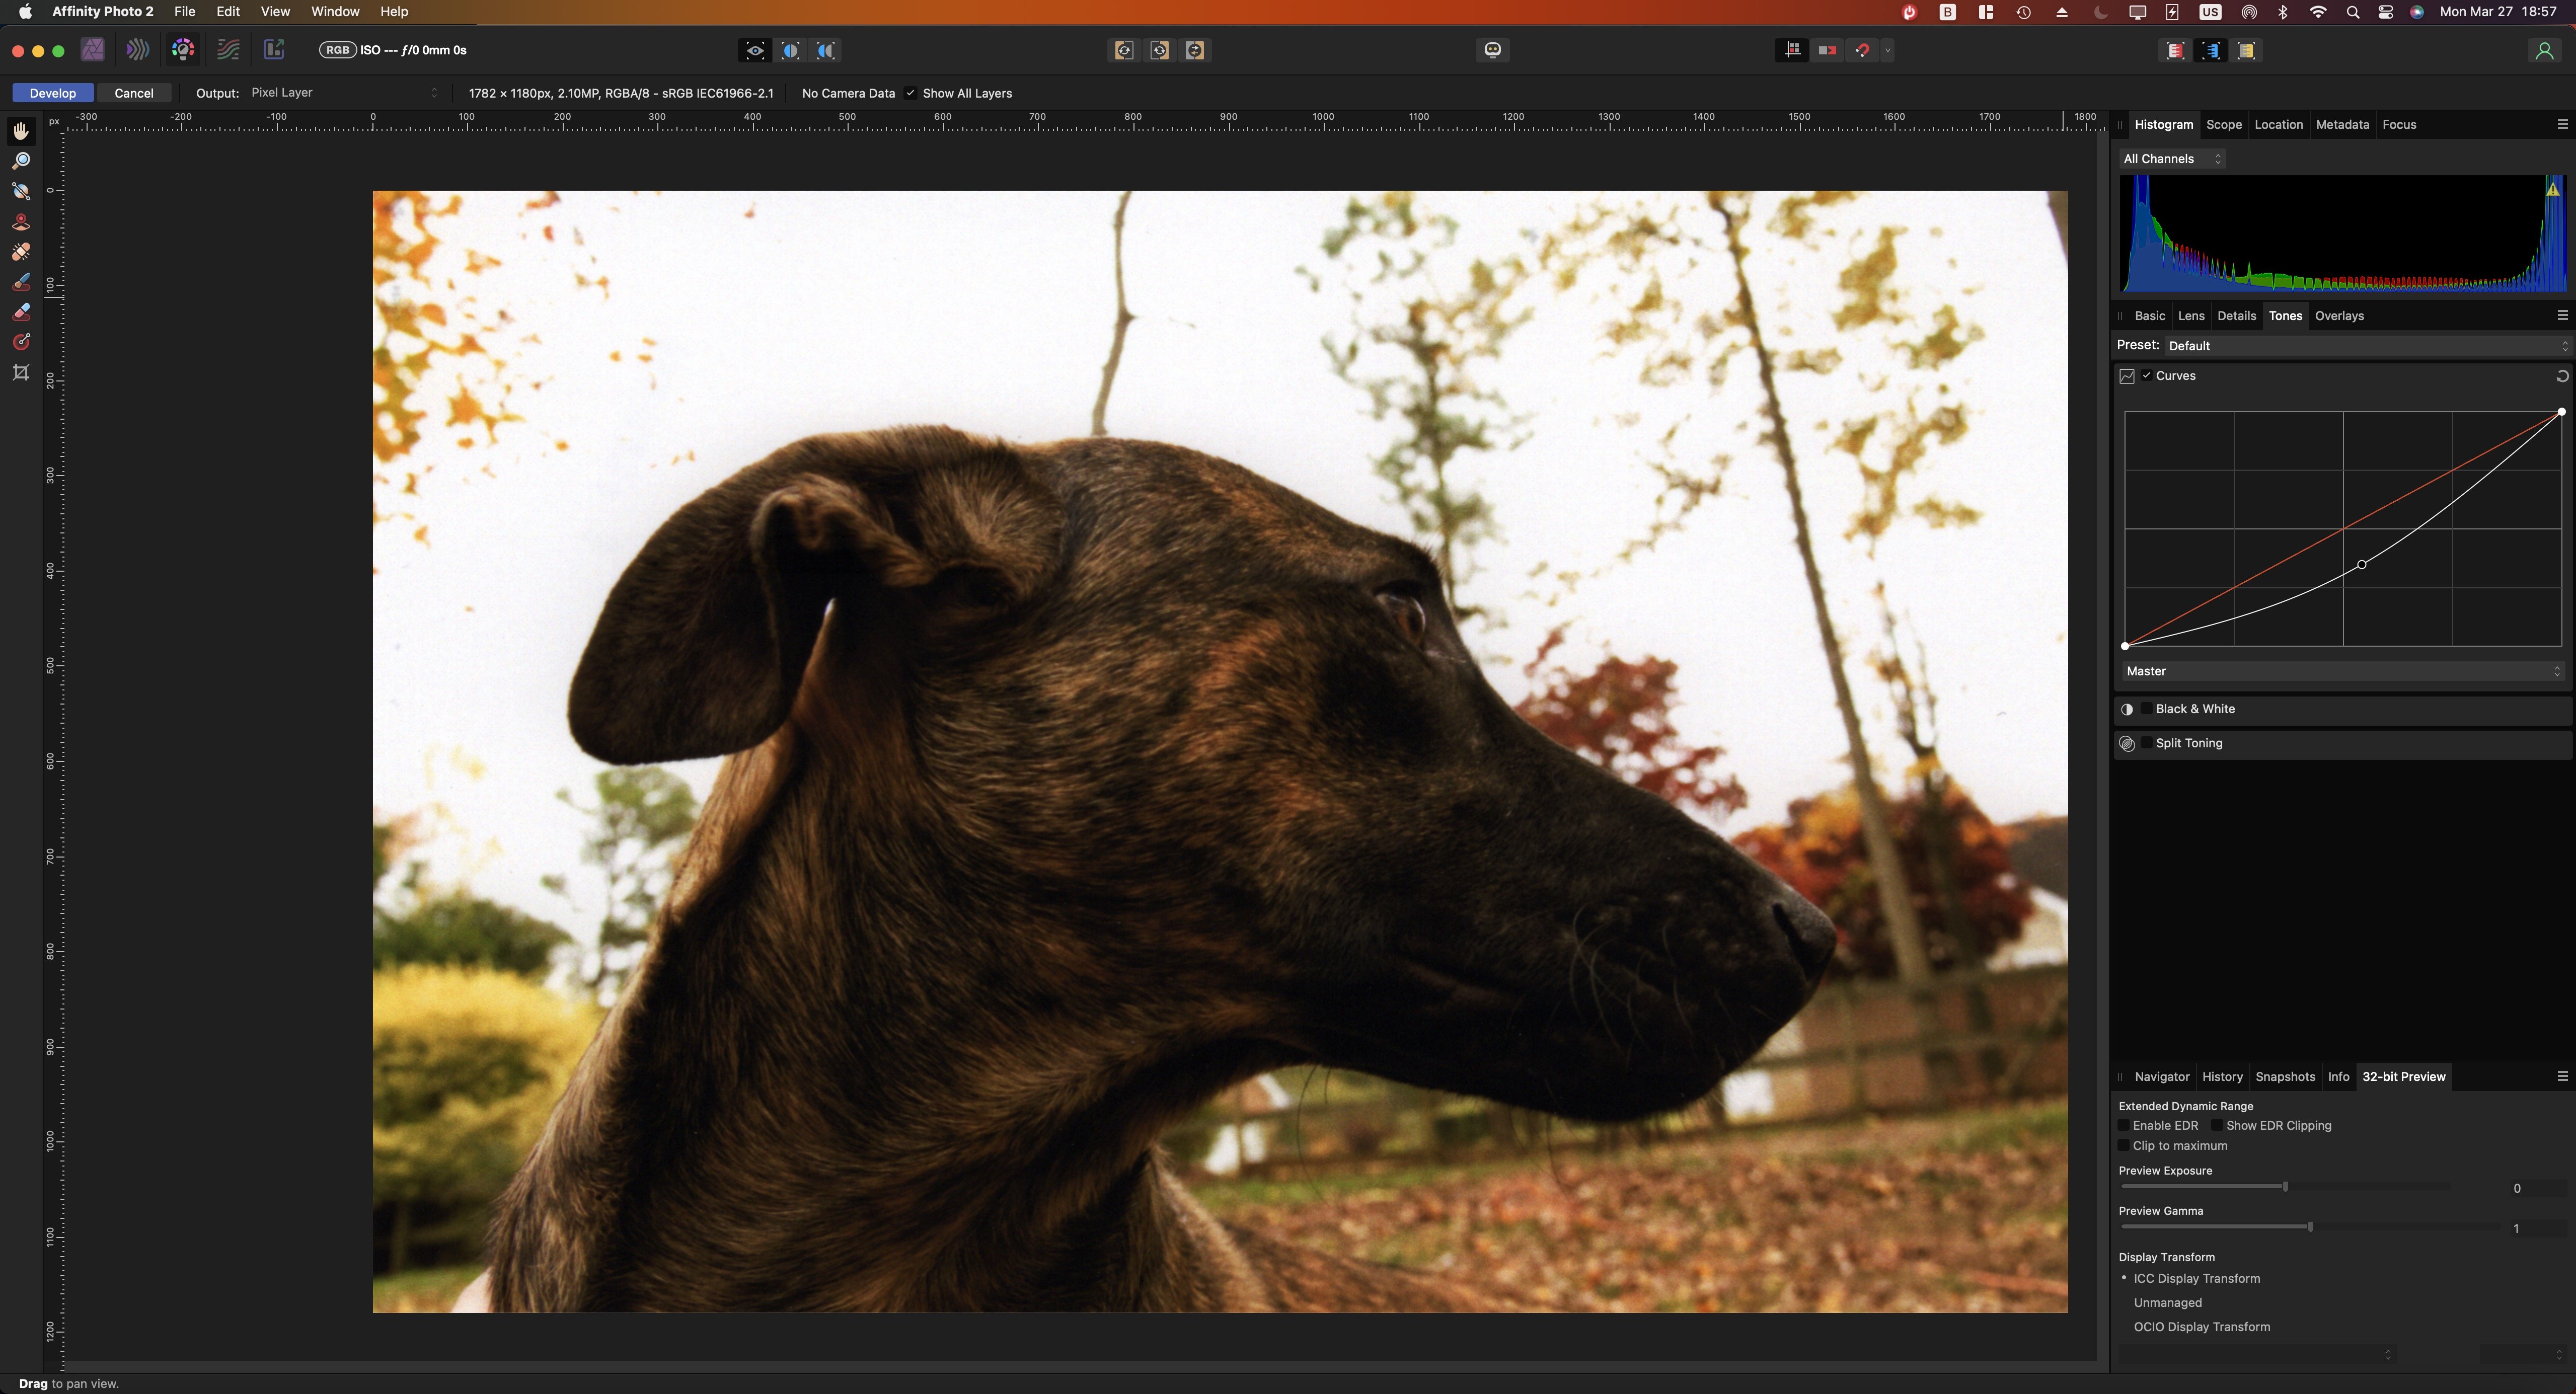This screenshot has width=2576, height=1394.
Task: Open the File menu
Action: point(184,12)
